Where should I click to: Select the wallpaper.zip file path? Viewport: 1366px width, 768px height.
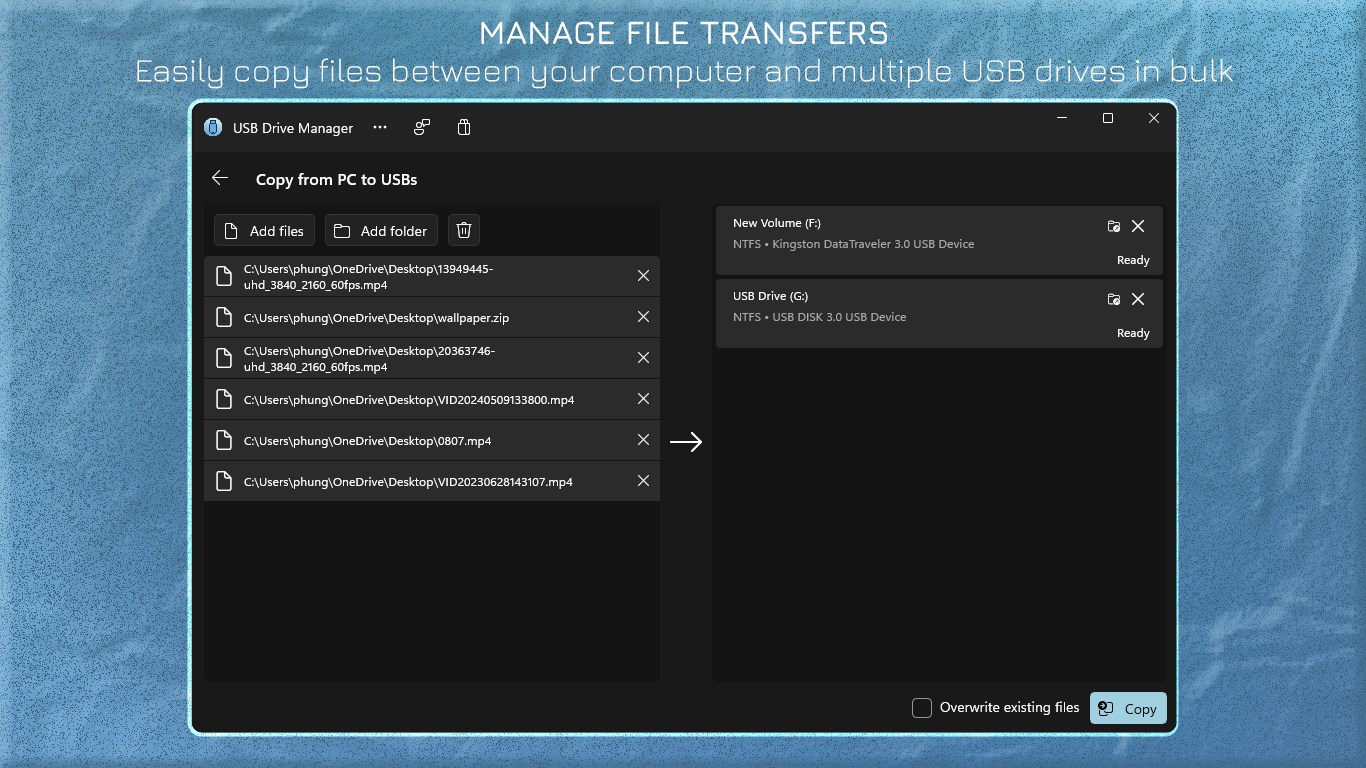[377, 318]
